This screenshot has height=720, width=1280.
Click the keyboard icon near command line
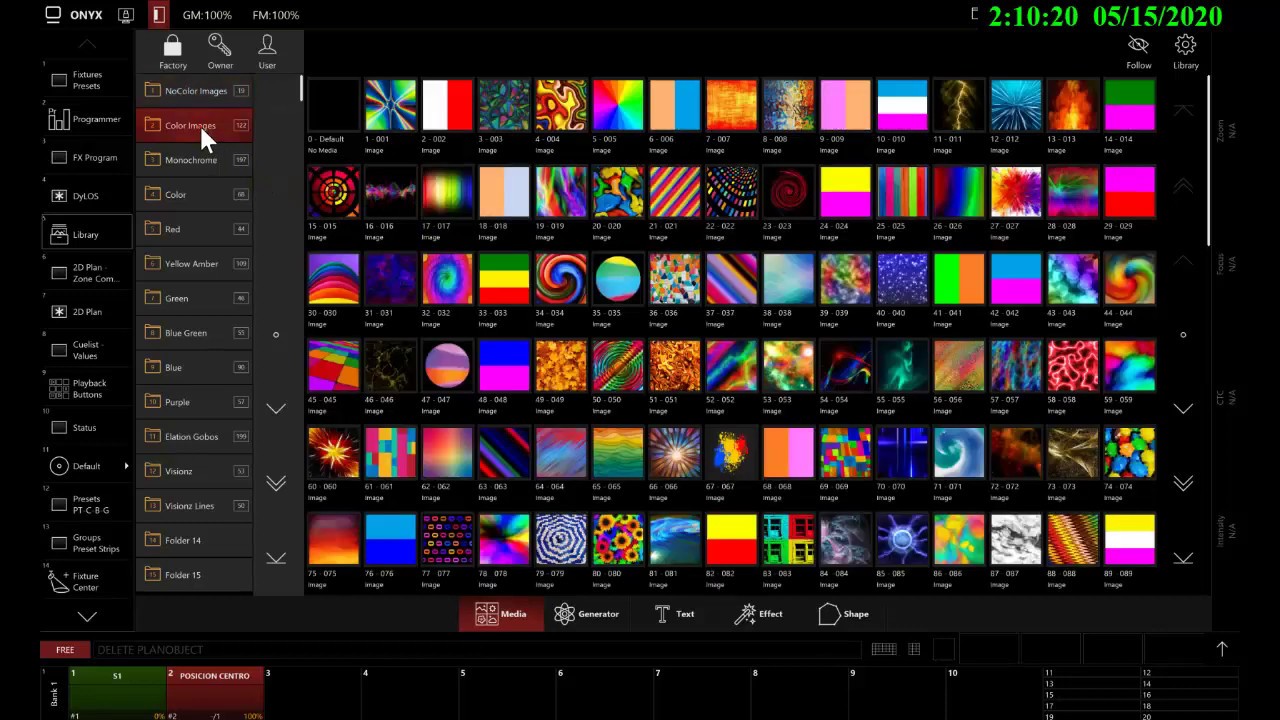tap(884, 649)
